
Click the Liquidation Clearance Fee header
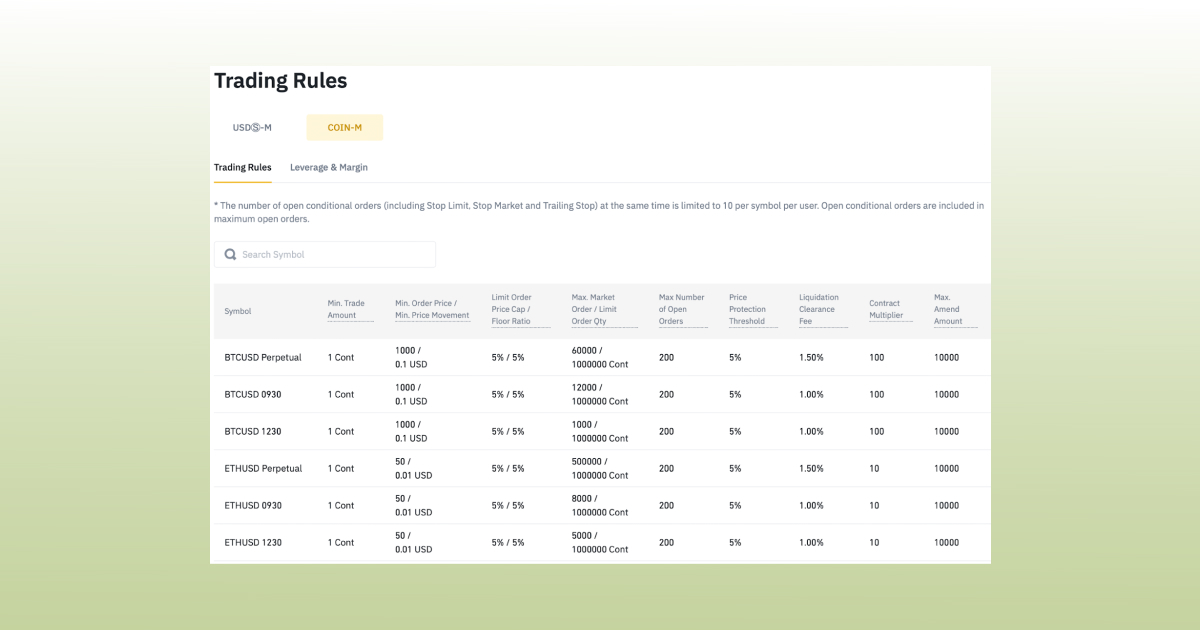(818, 309)
